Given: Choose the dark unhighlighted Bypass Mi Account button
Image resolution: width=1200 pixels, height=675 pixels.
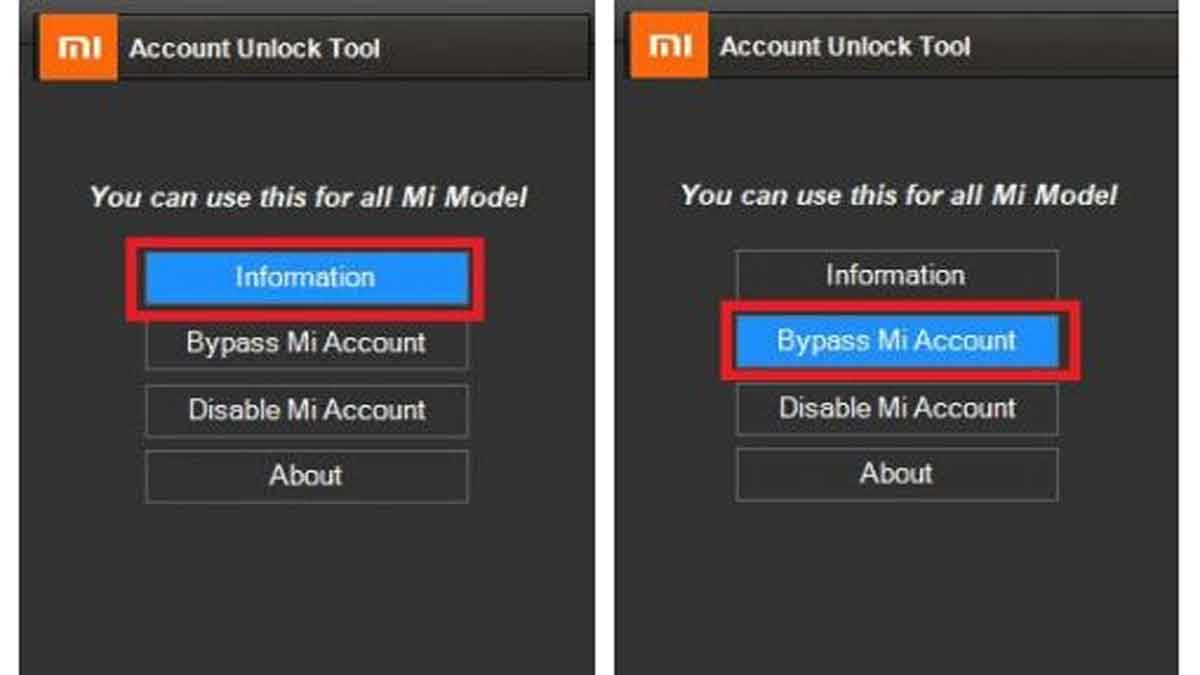Looking at the screenshot, I should (306, 343).
